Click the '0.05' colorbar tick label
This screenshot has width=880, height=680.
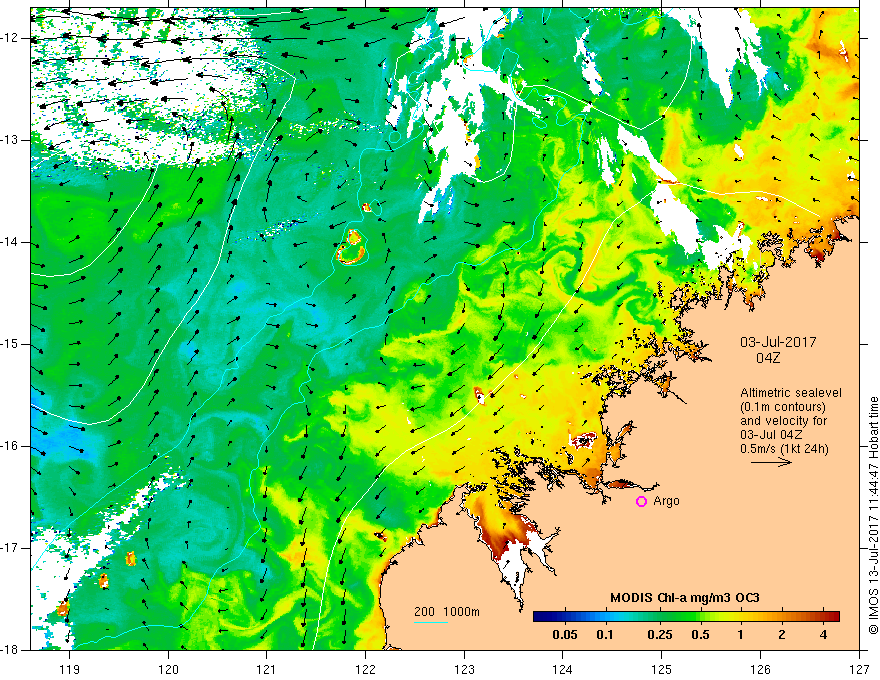click(x=565, y=635)
